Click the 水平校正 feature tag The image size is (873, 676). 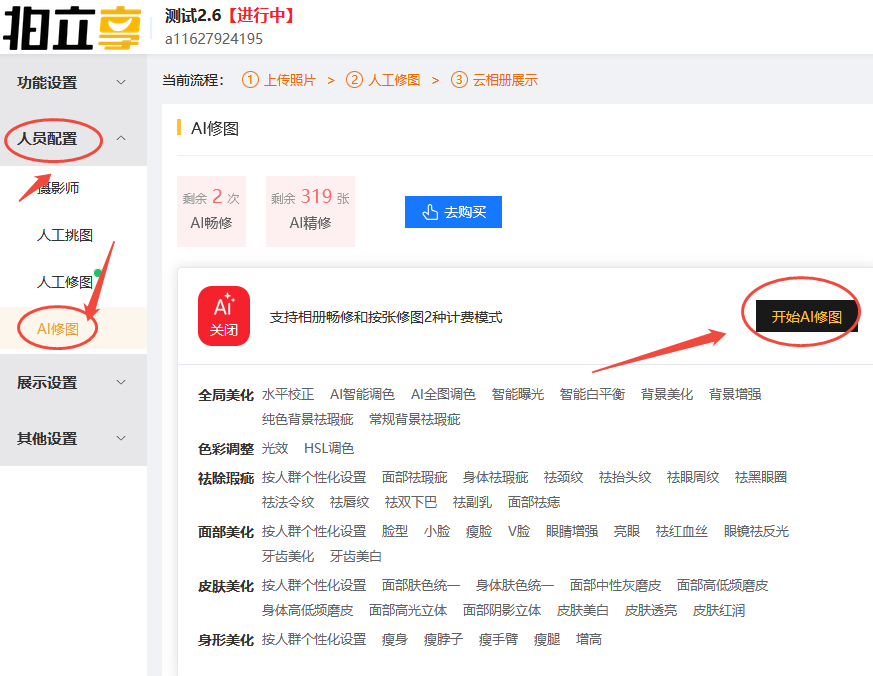pos(288,394)
